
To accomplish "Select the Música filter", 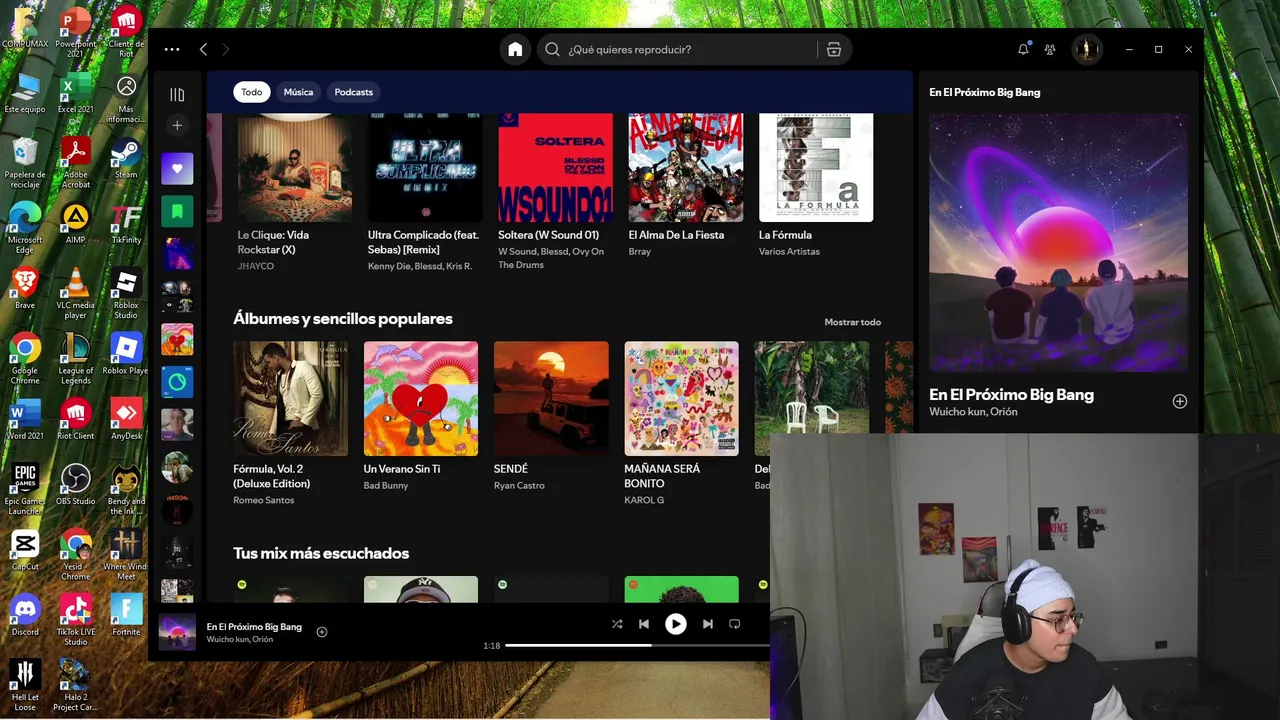I will click(298, 92).
